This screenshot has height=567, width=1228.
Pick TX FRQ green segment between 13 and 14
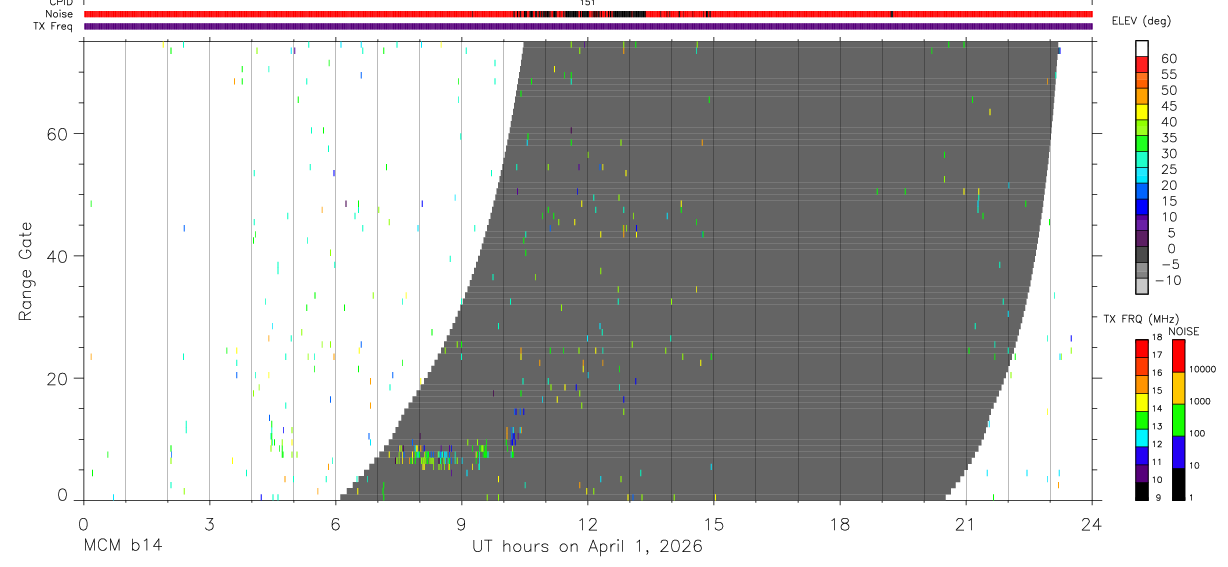tap(1142, 420)
